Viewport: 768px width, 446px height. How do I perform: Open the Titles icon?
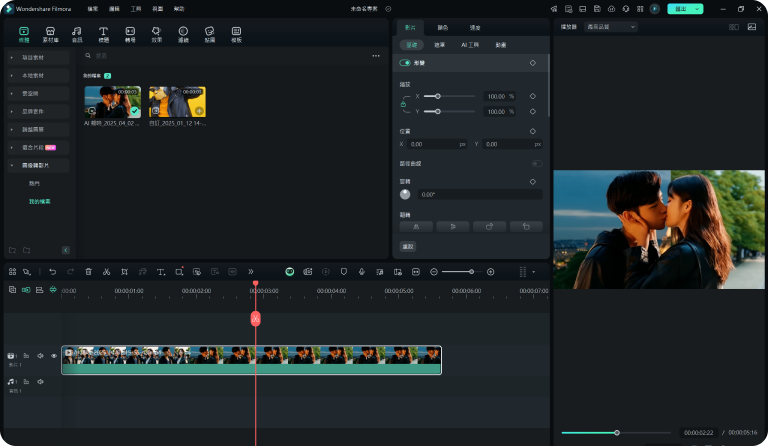coord(103,34)
